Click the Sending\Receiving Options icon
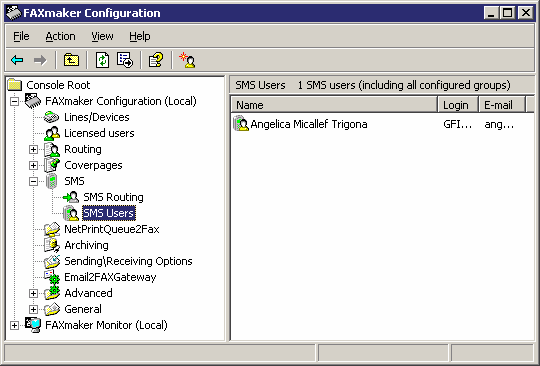The height and width of the screenshot is (366, 540). [x=52, y=261]
